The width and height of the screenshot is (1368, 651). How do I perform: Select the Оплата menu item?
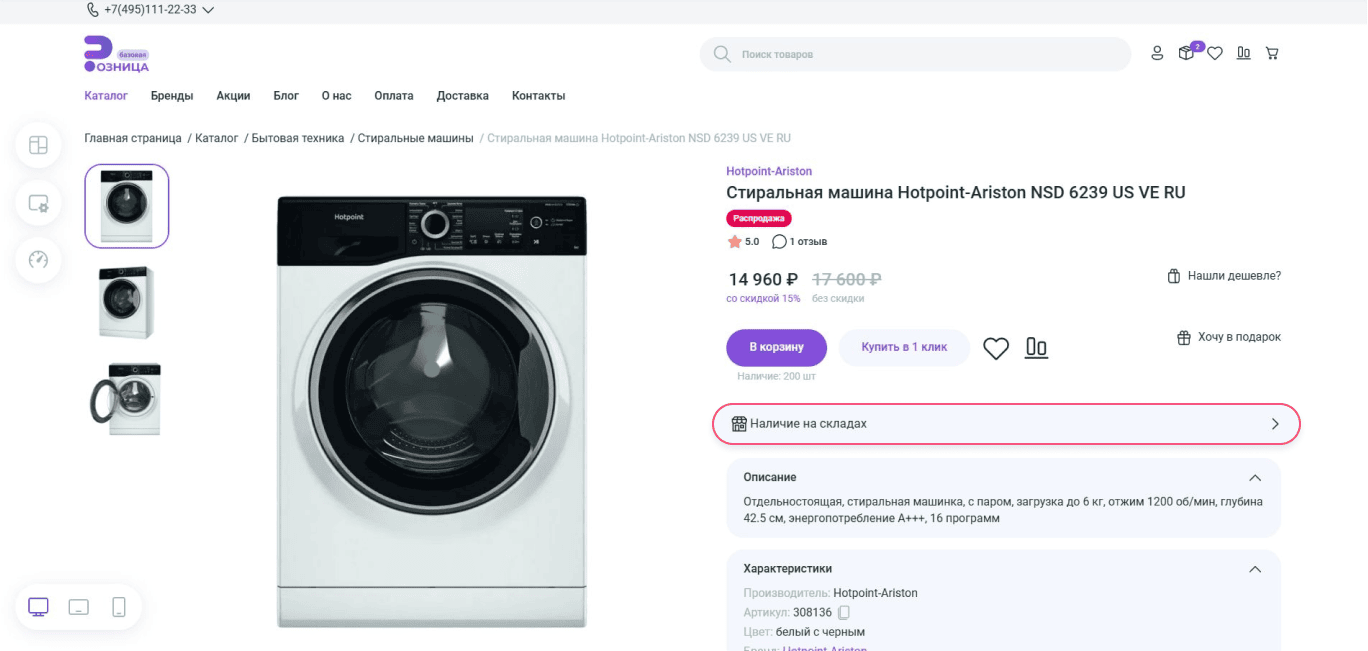394,96
